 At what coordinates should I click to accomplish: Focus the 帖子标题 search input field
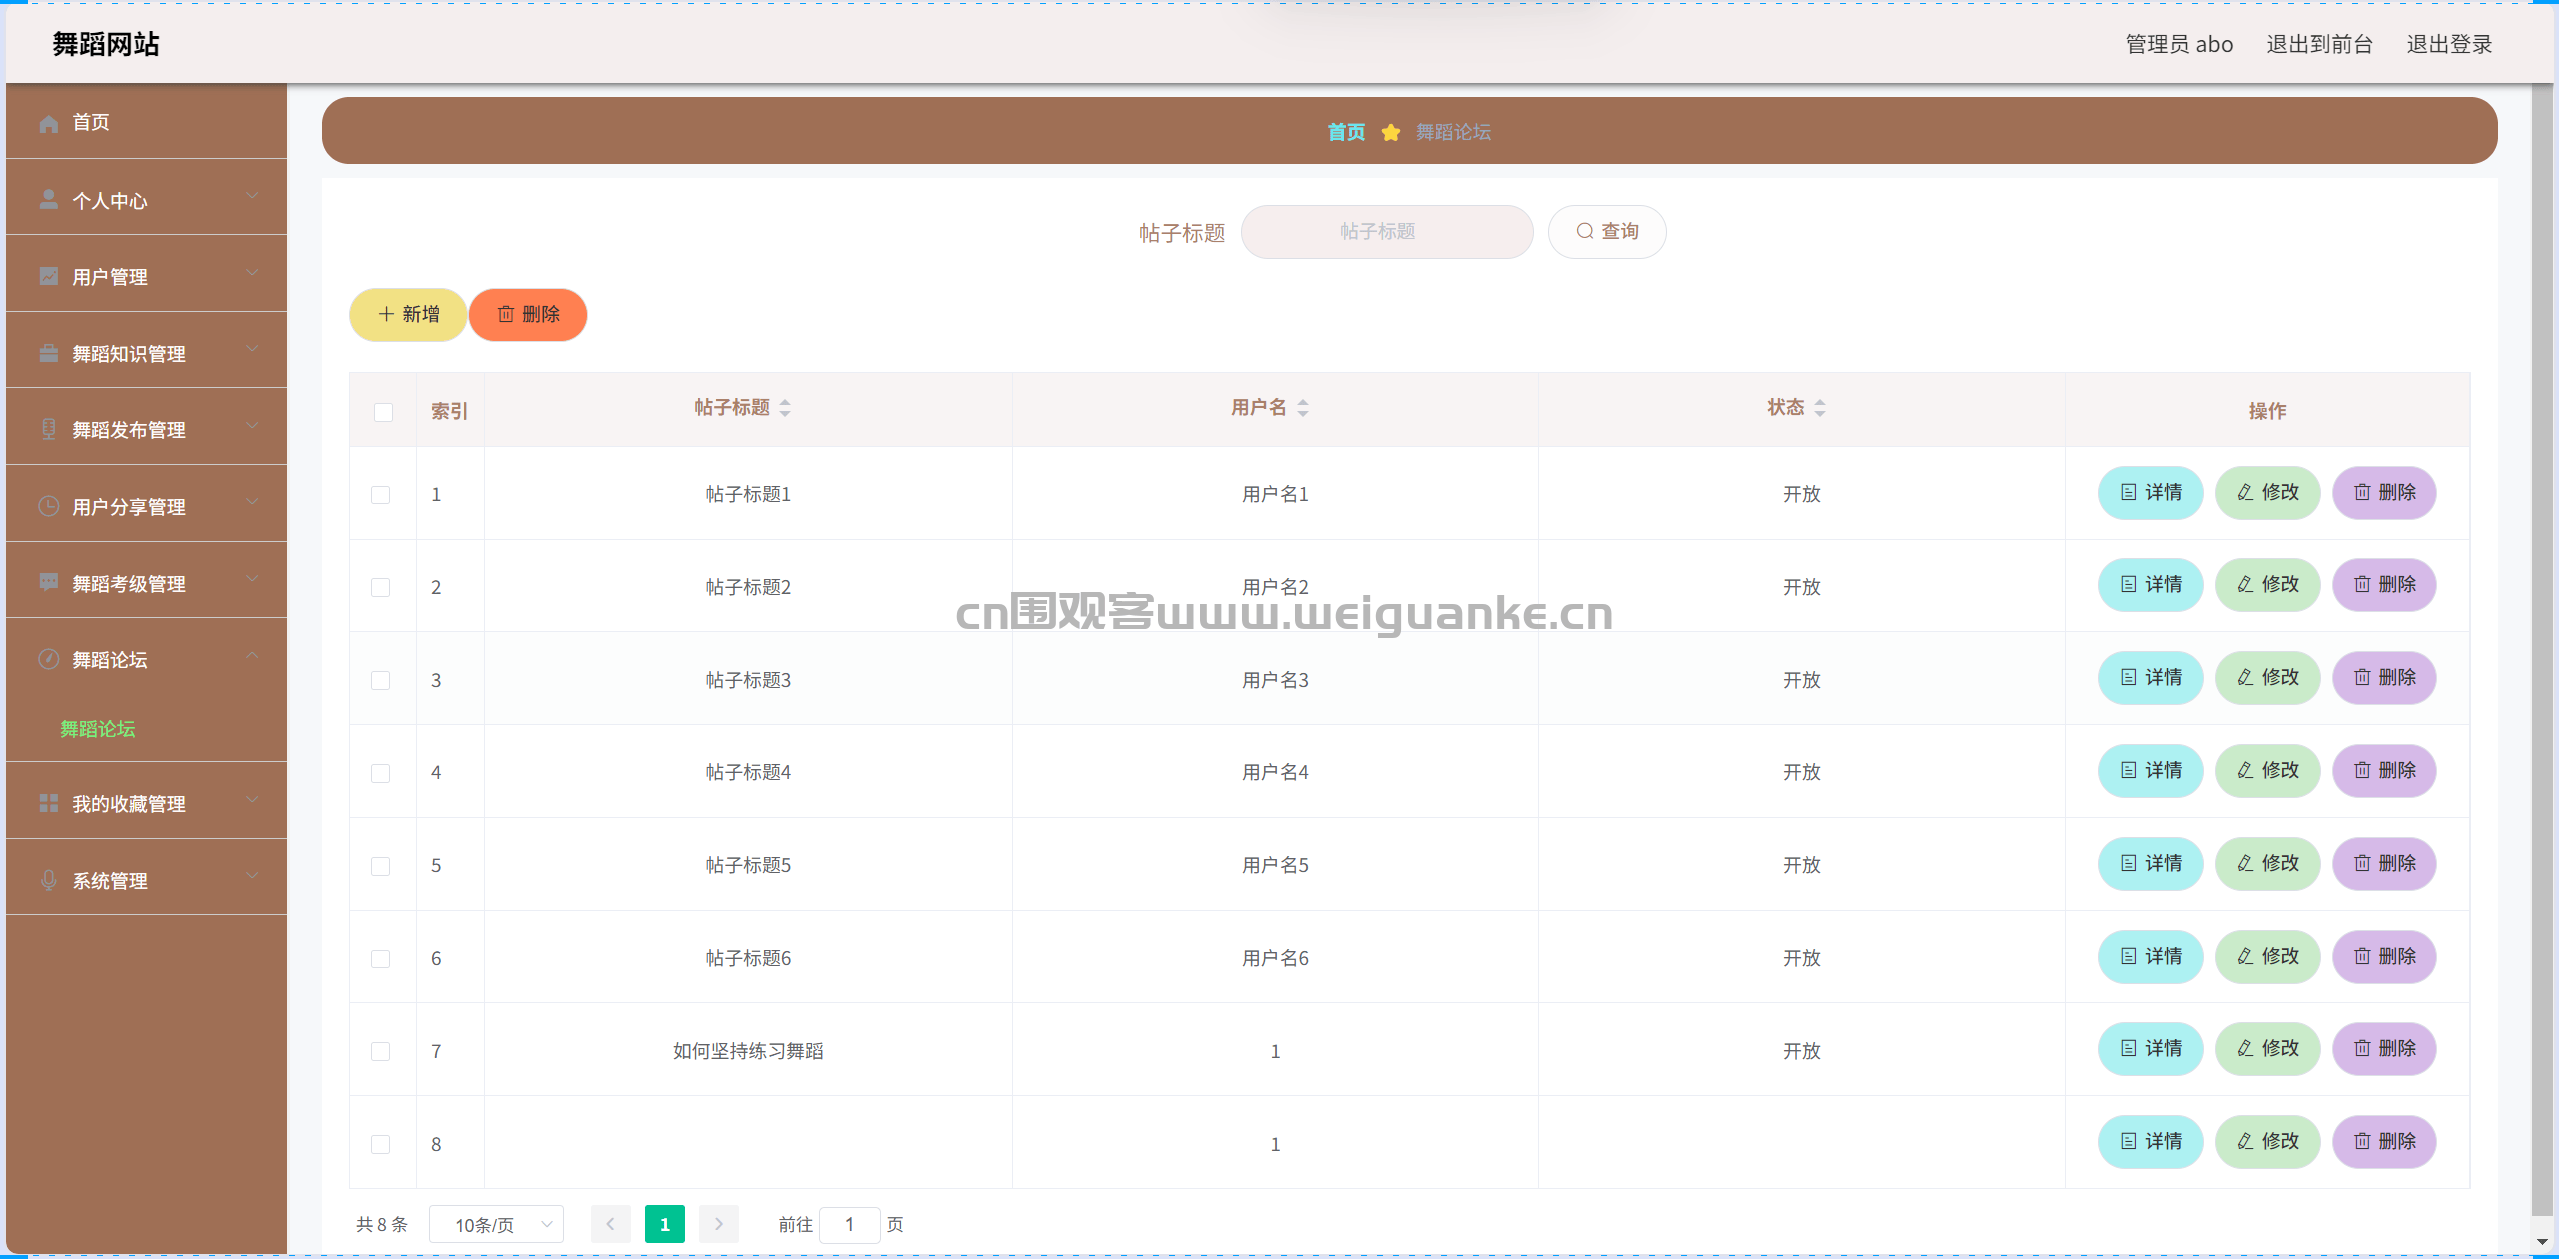(1387, 232)
